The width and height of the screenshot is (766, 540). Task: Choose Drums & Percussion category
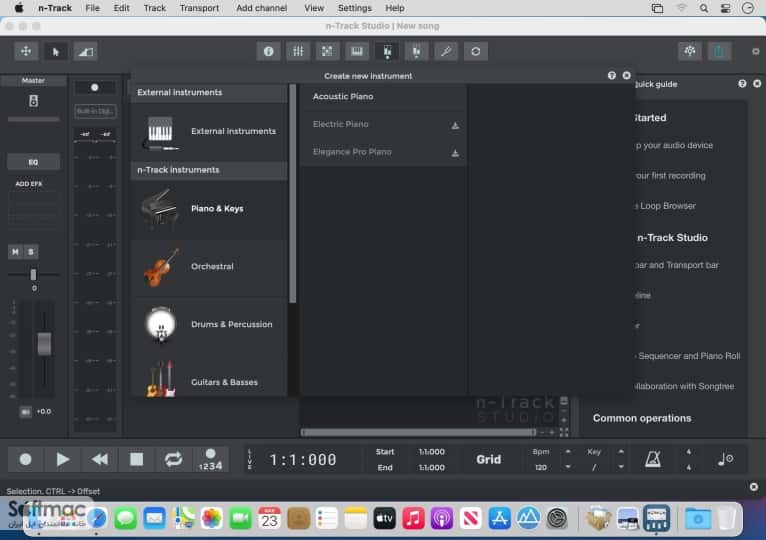point(209,324)
